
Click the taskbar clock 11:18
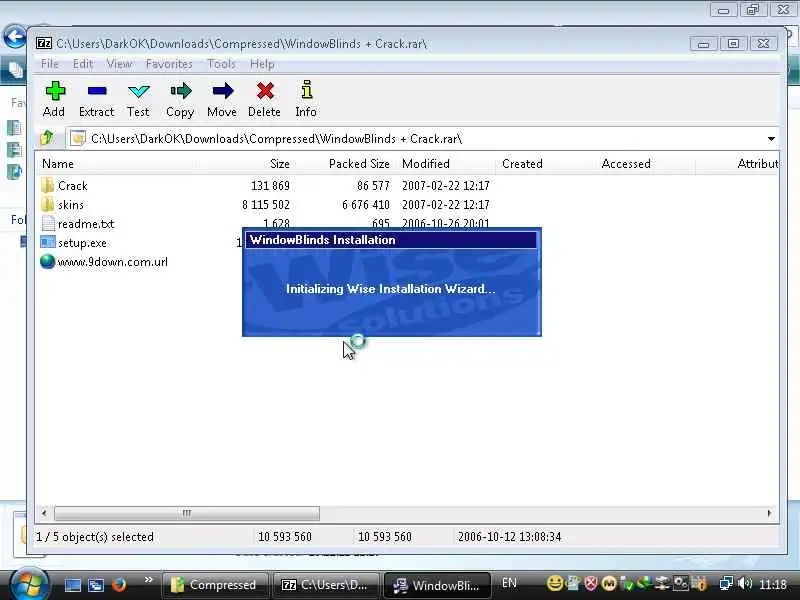click(772, 584)
